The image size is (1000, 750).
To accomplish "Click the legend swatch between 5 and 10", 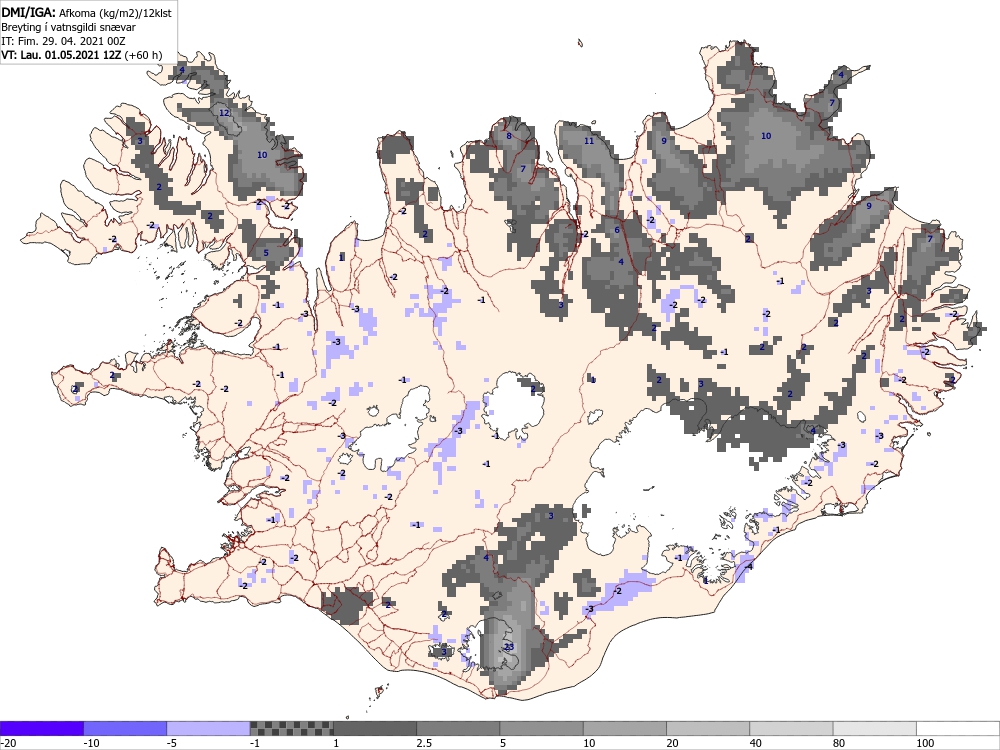I will coord(541,728).
